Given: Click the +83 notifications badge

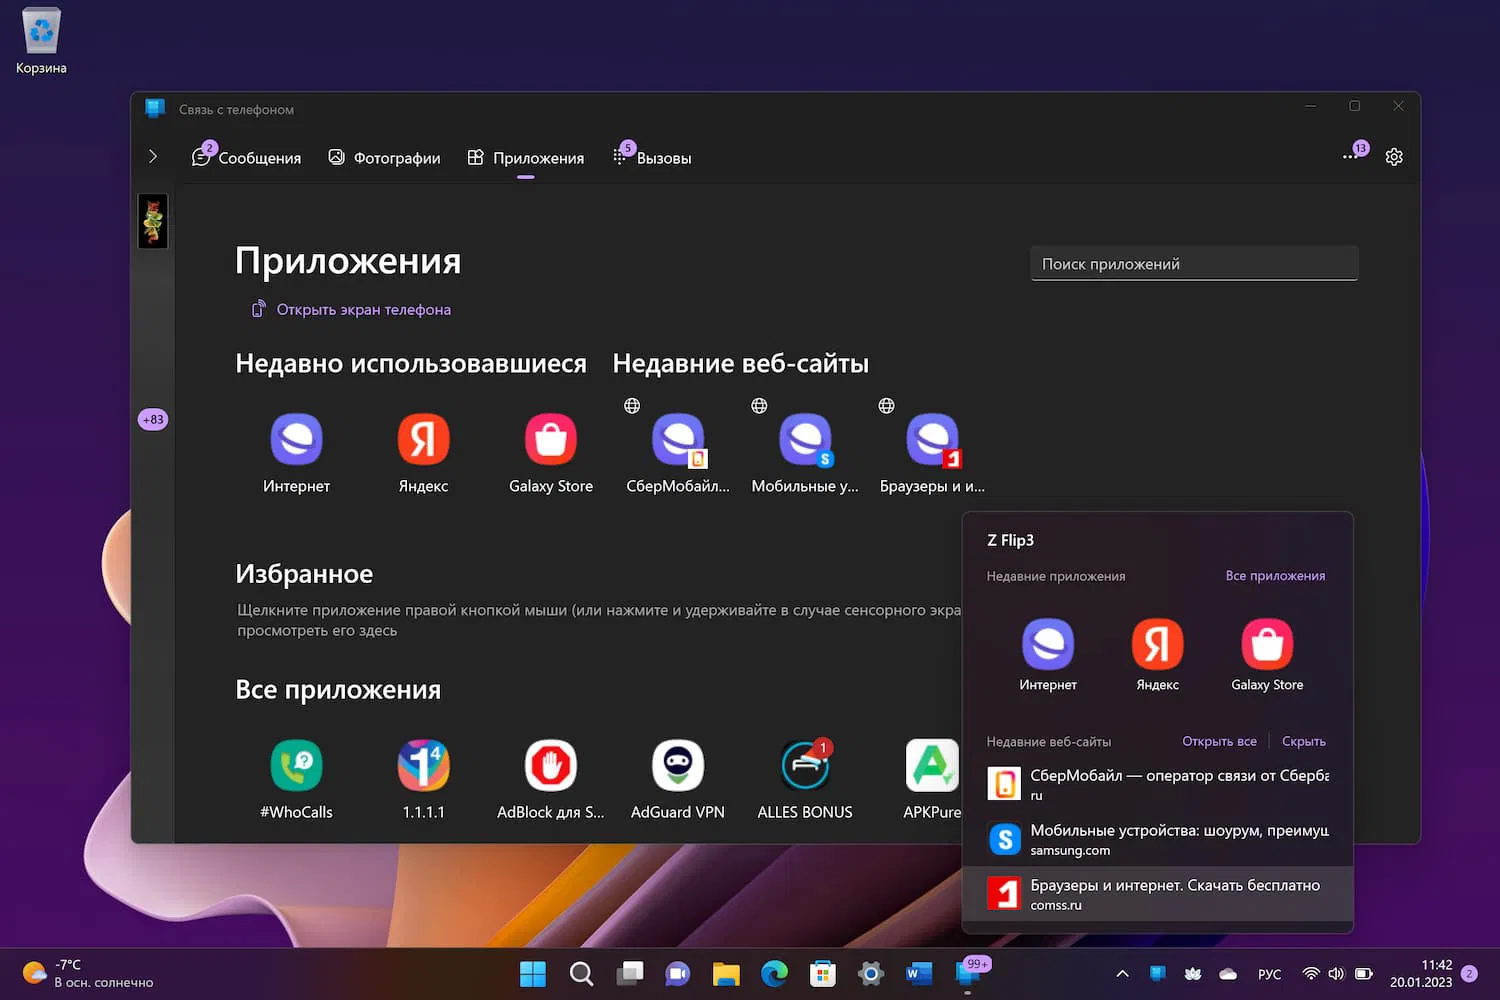Looking at the screenshot, I should 153,420.
